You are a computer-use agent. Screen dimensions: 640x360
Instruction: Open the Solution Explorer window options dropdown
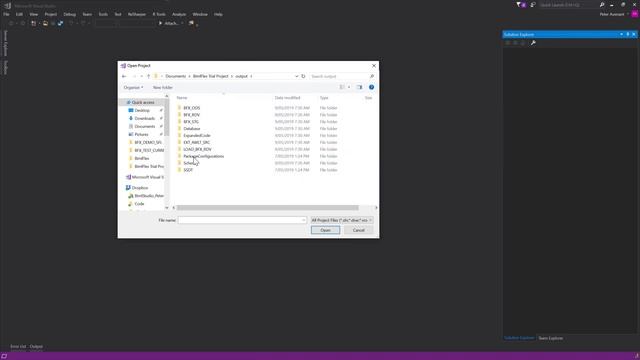coord(621,34)
